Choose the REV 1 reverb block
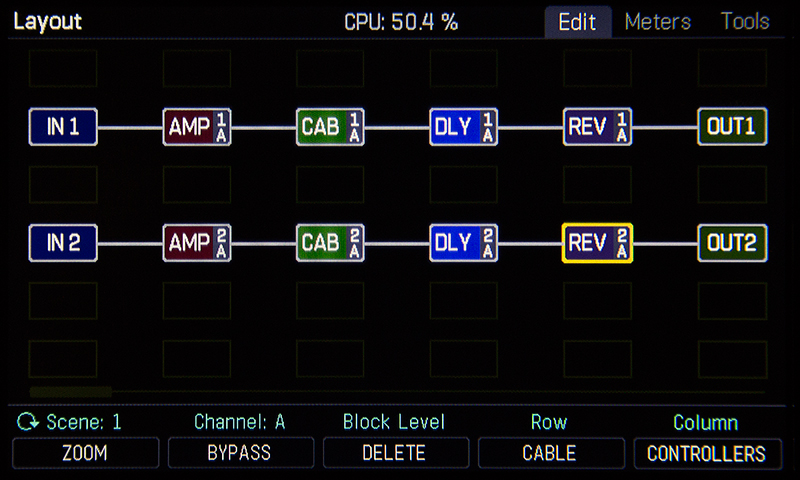 point(597,127)
